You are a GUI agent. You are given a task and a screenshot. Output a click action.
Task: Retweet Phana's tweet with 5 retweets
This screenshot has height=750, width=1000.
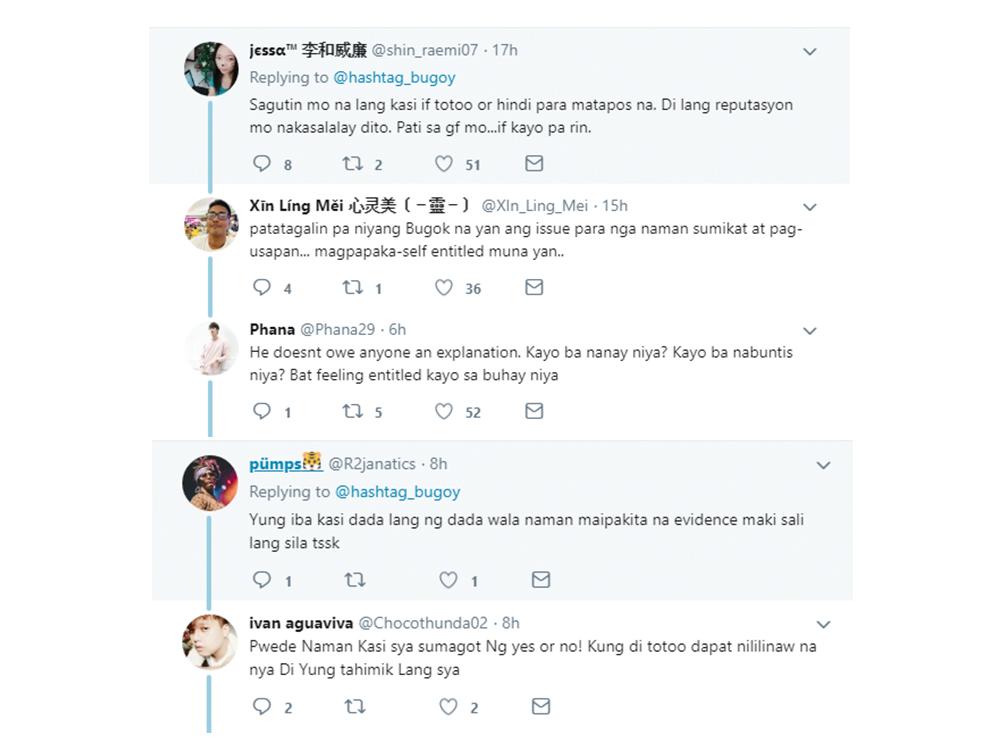click(x=353, y=411)
